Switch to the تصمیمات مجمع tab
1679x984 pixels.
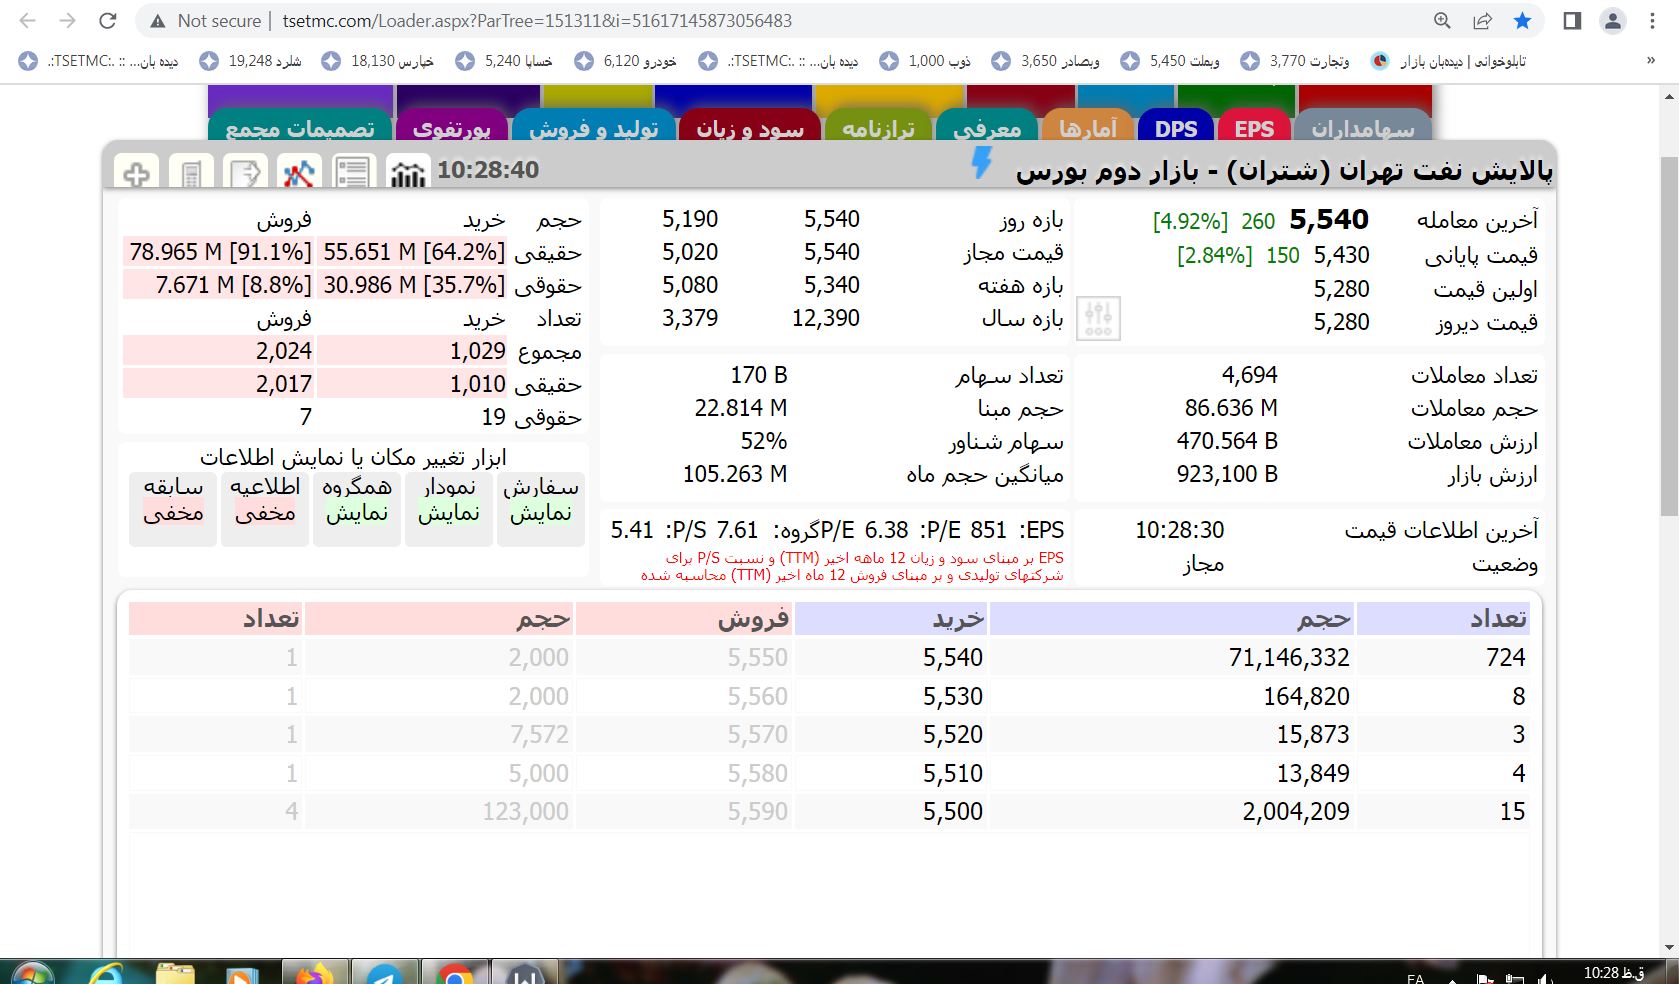pos(300,126)
